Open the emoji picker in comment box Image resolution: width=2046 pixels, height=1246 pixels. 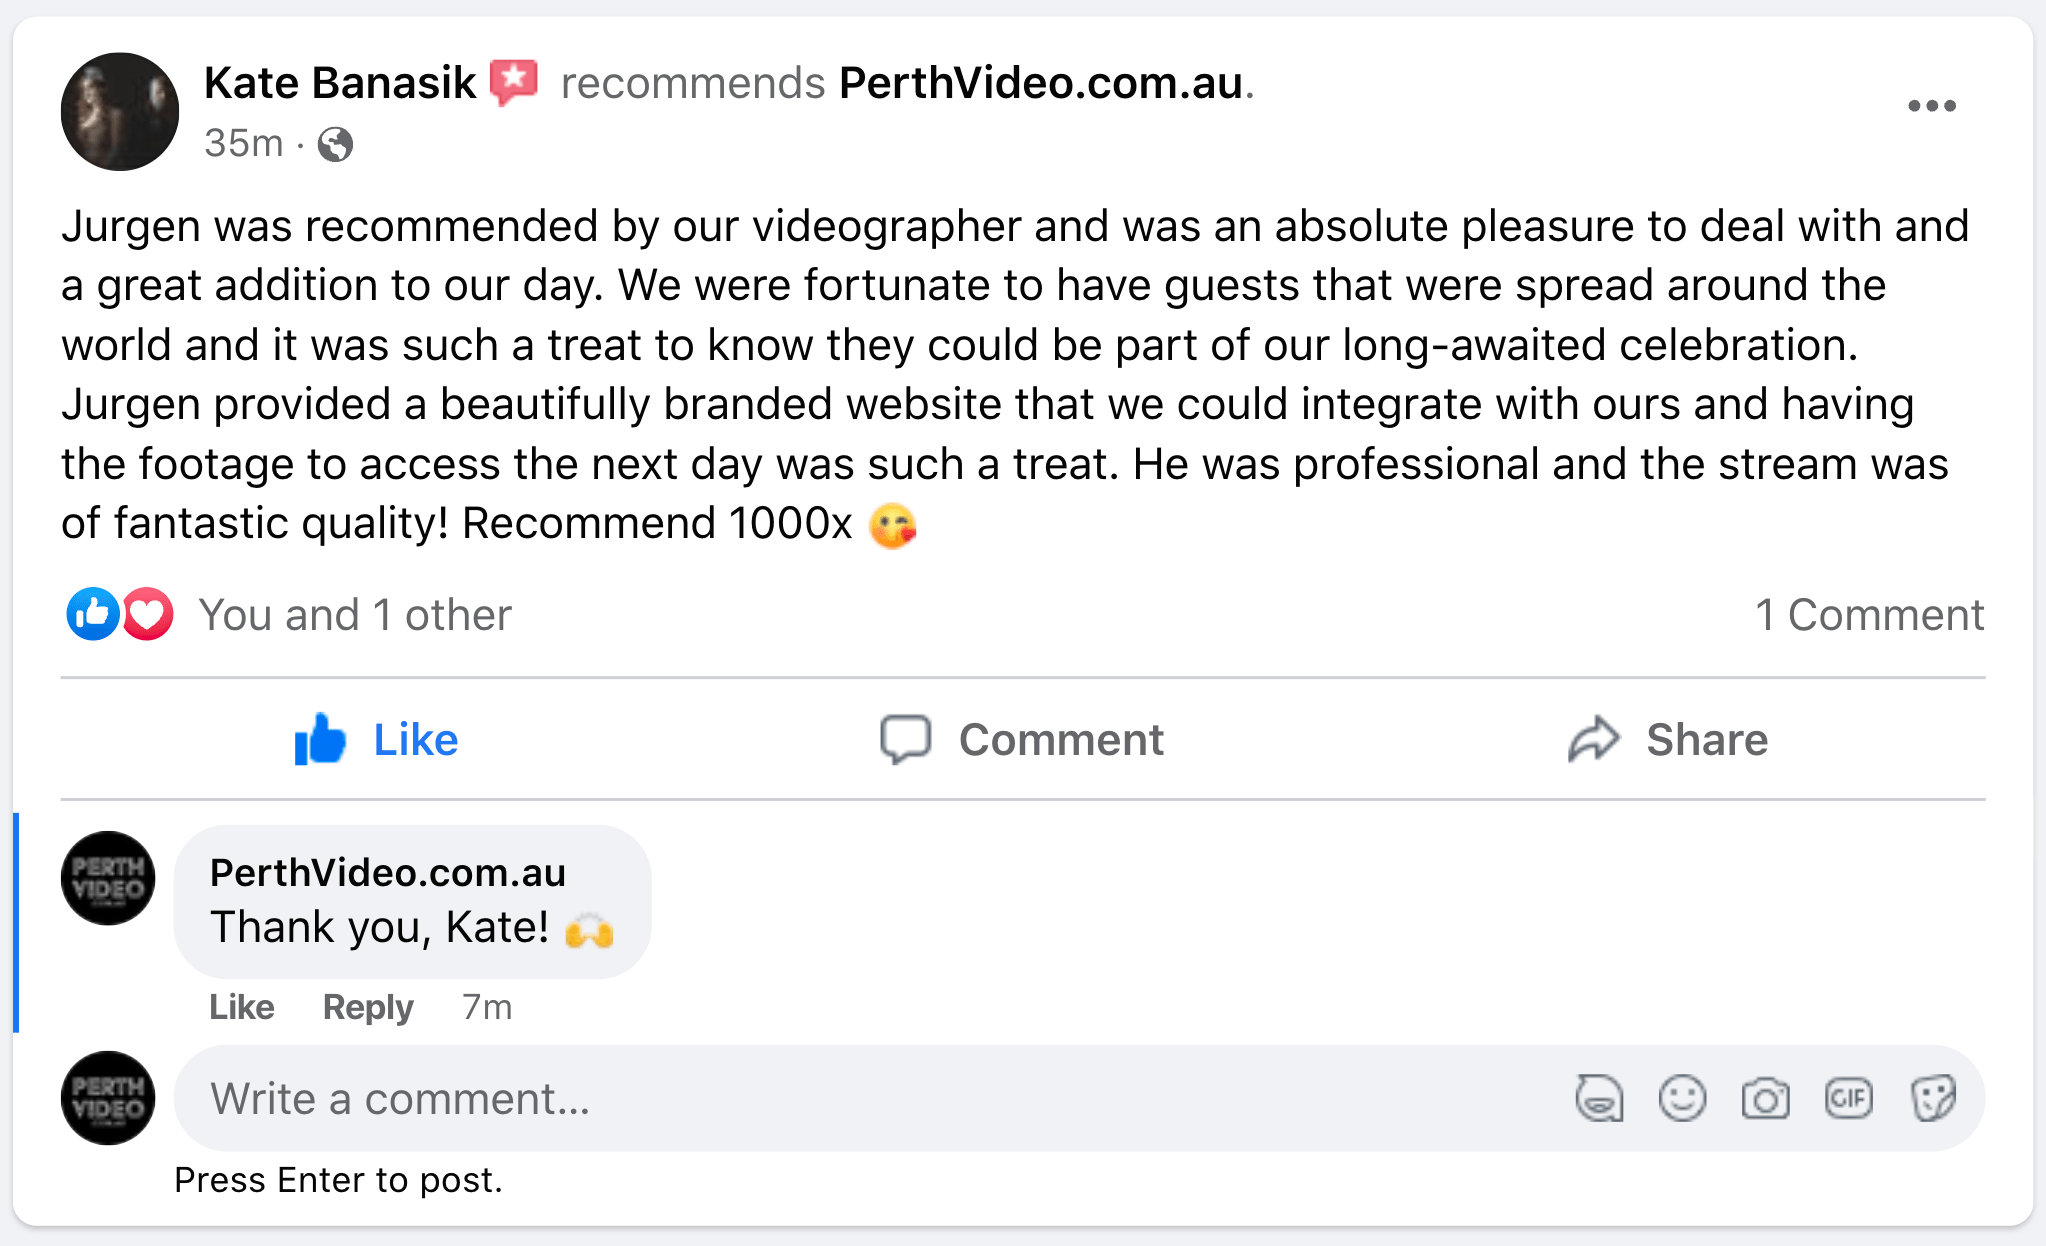coord(1682,1099)
